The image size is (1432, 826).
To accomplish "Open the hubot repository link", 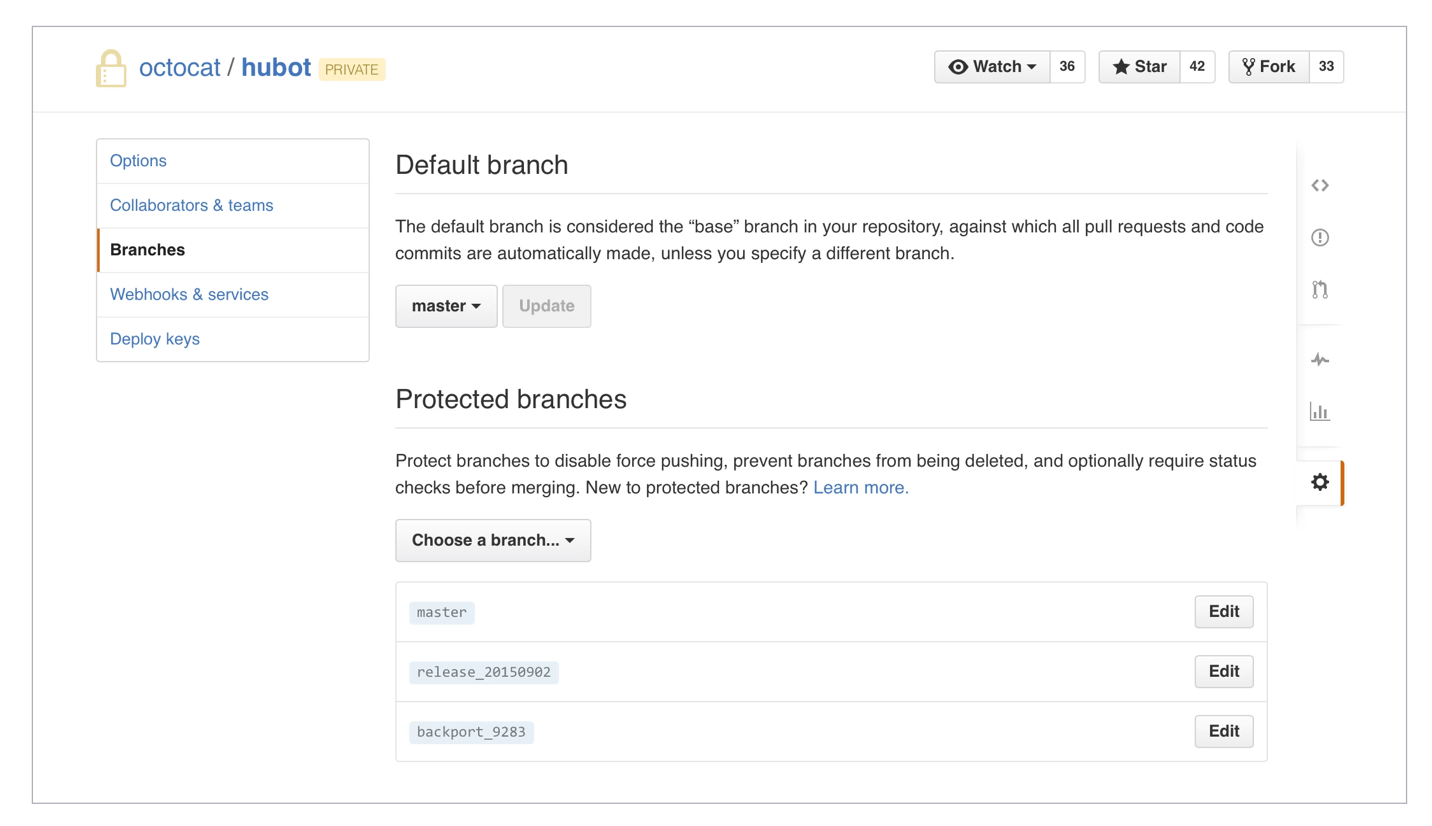I will (x=276, y=68).
